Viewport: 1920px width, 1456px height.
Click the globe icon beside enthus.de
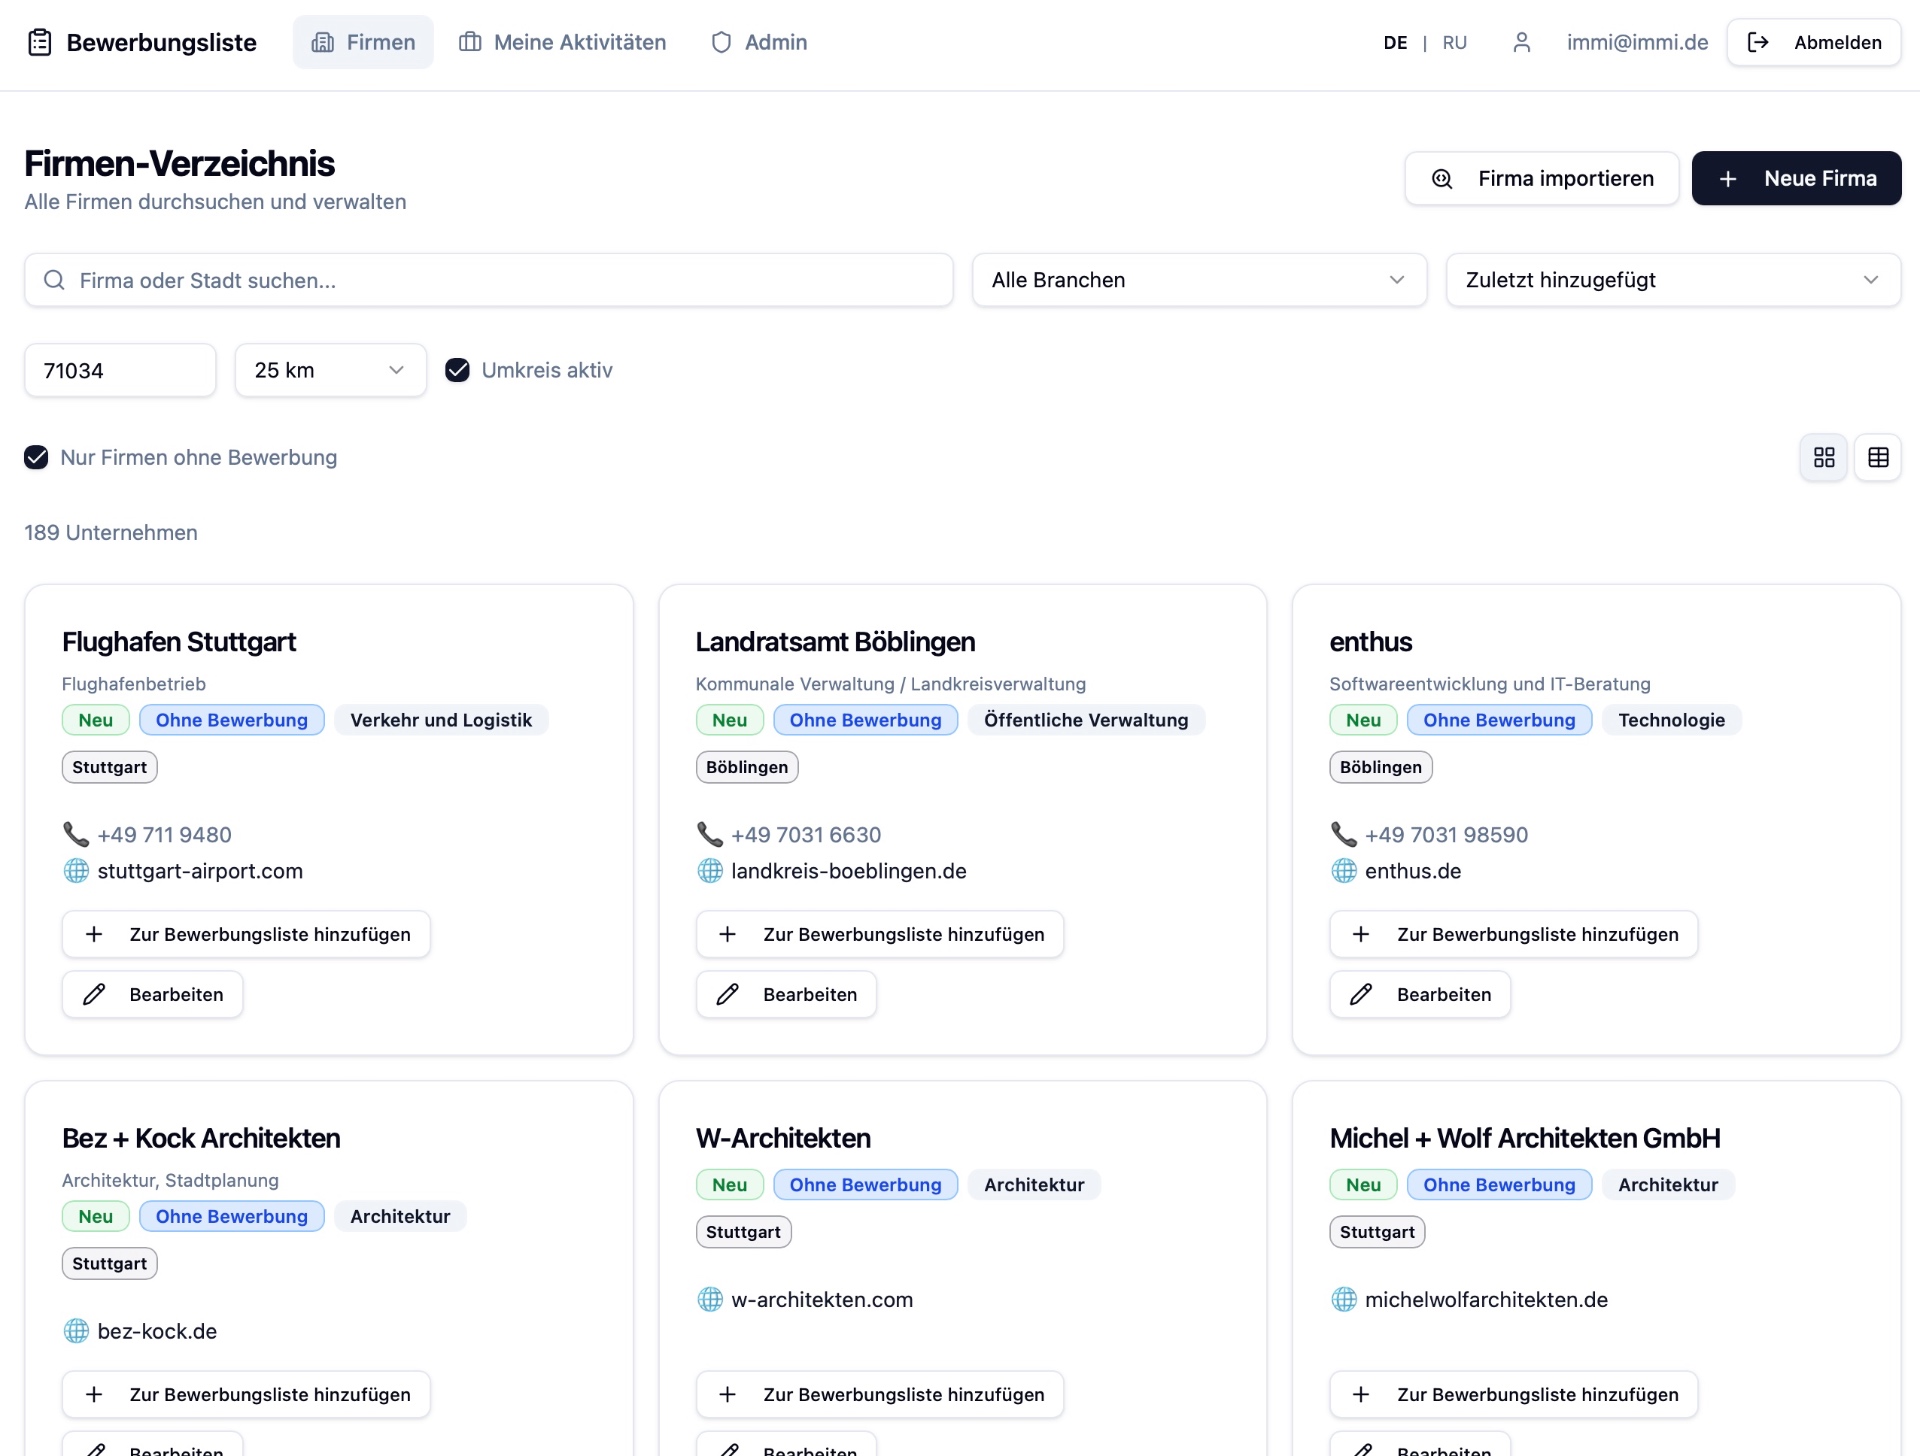click(1344, 871)
